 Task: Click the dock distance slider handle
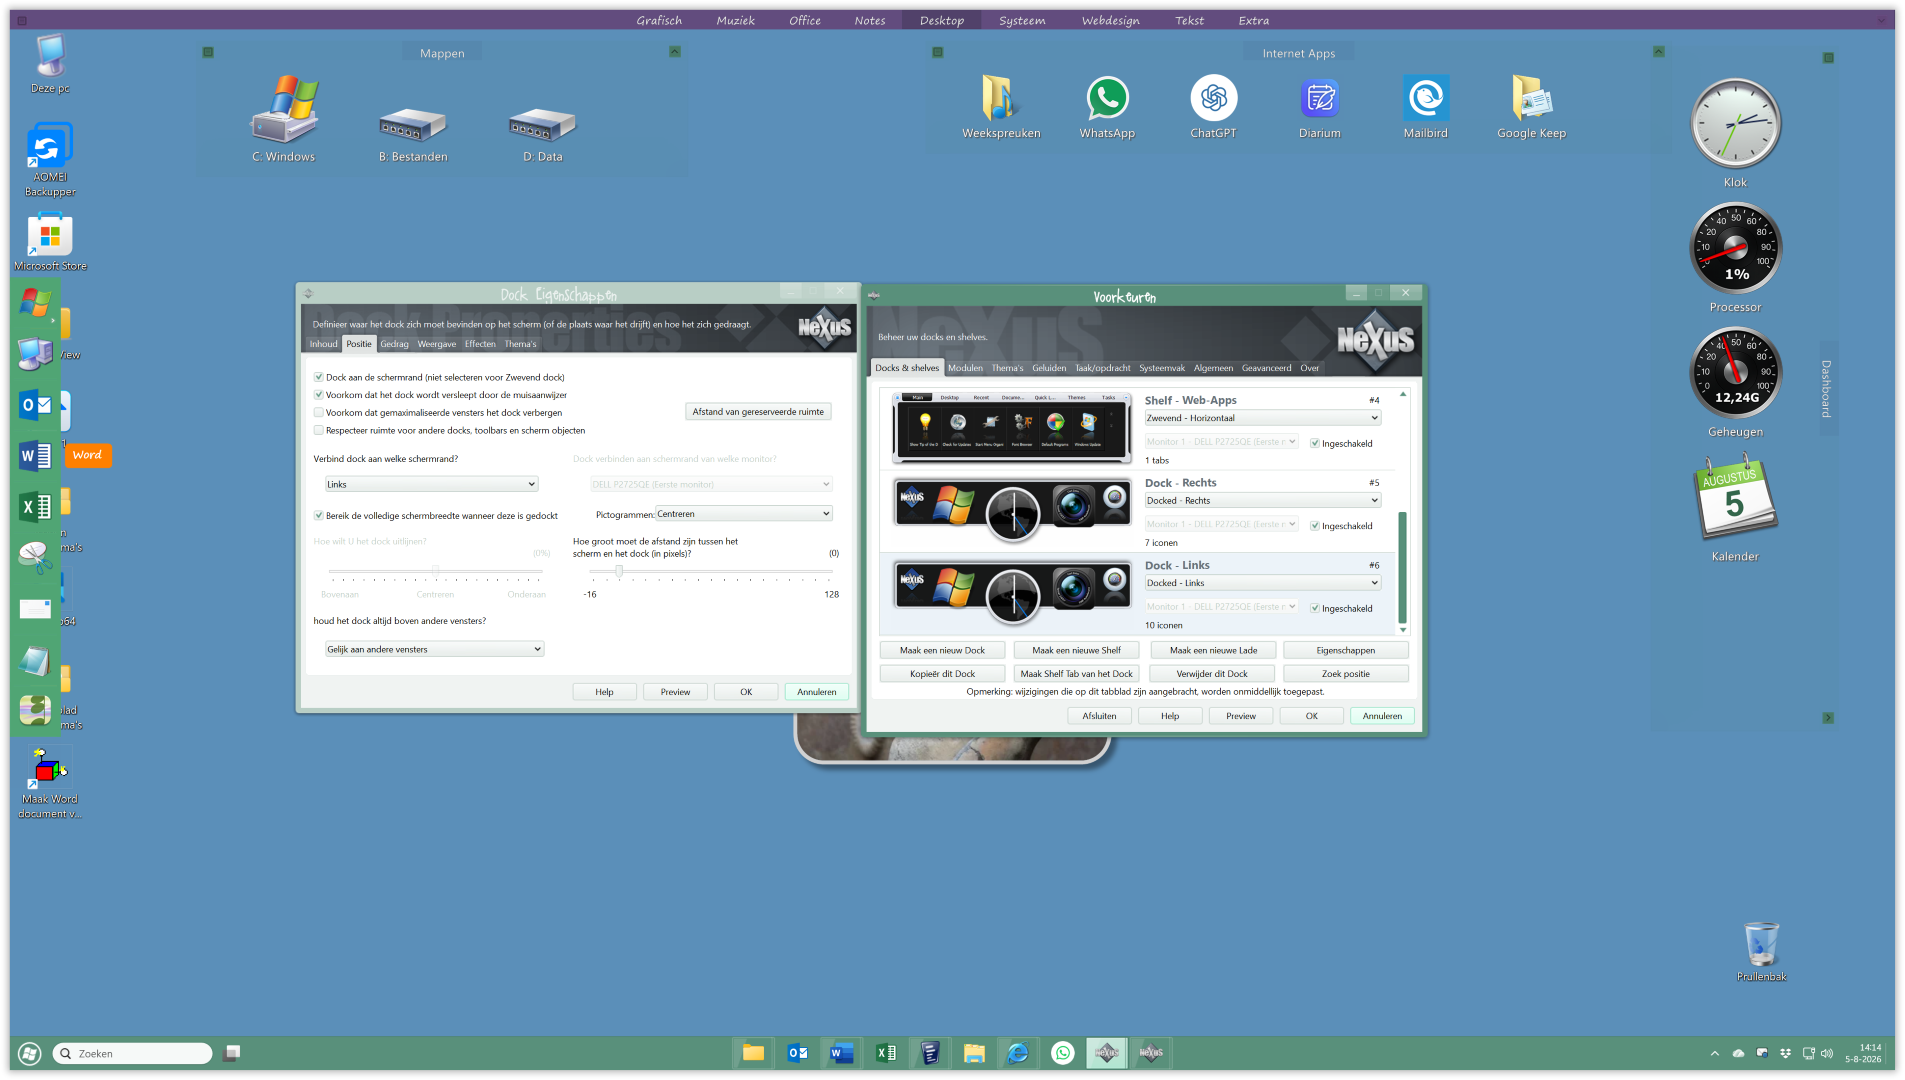(x=619, y=572)
